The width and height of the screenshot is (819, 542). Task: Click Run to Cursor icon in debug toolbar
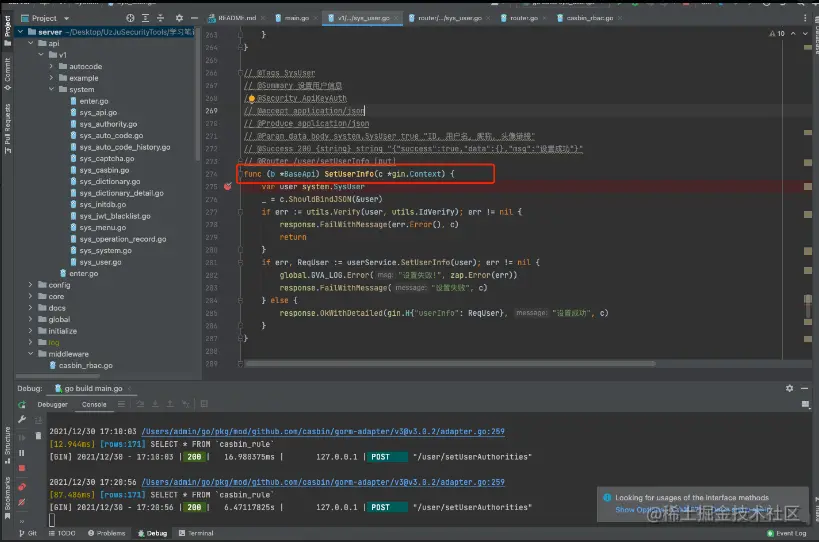coord(185,404)
